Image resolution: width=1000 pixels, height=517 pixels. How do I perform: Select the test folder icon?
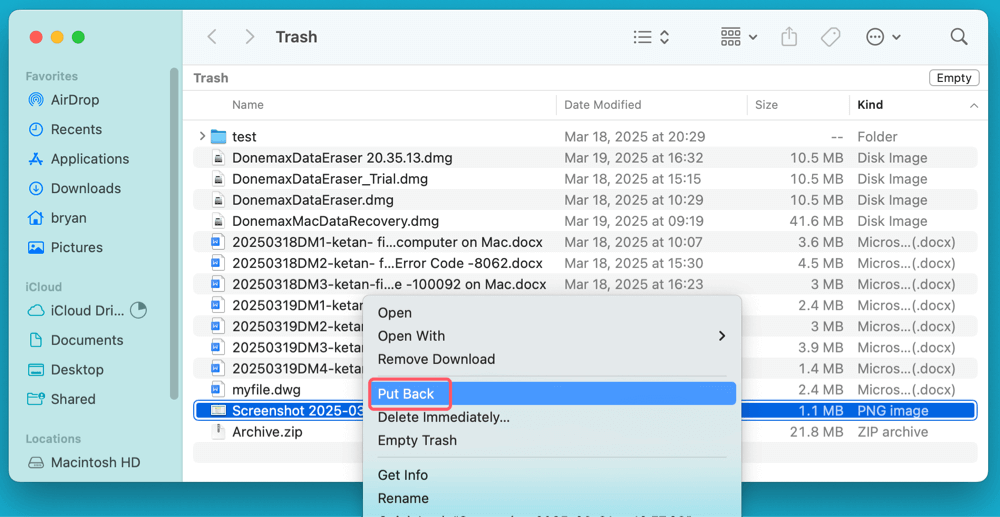219,136
